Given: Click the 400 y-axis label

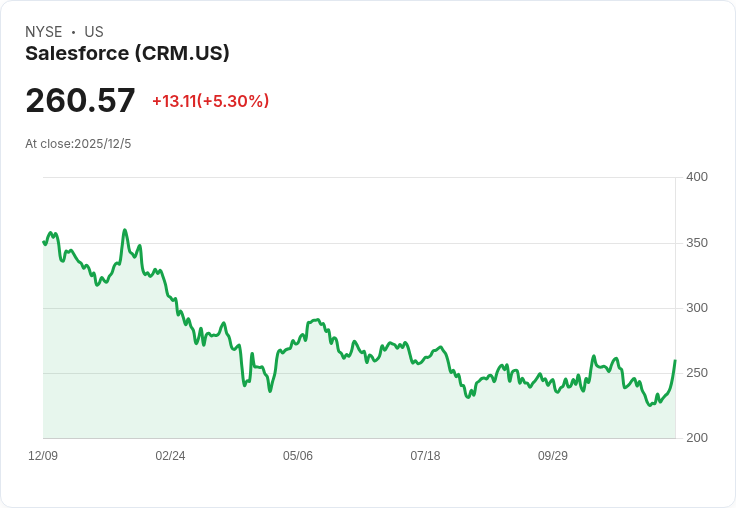Looking at the screenshot, I should click(x=696, y=177).
